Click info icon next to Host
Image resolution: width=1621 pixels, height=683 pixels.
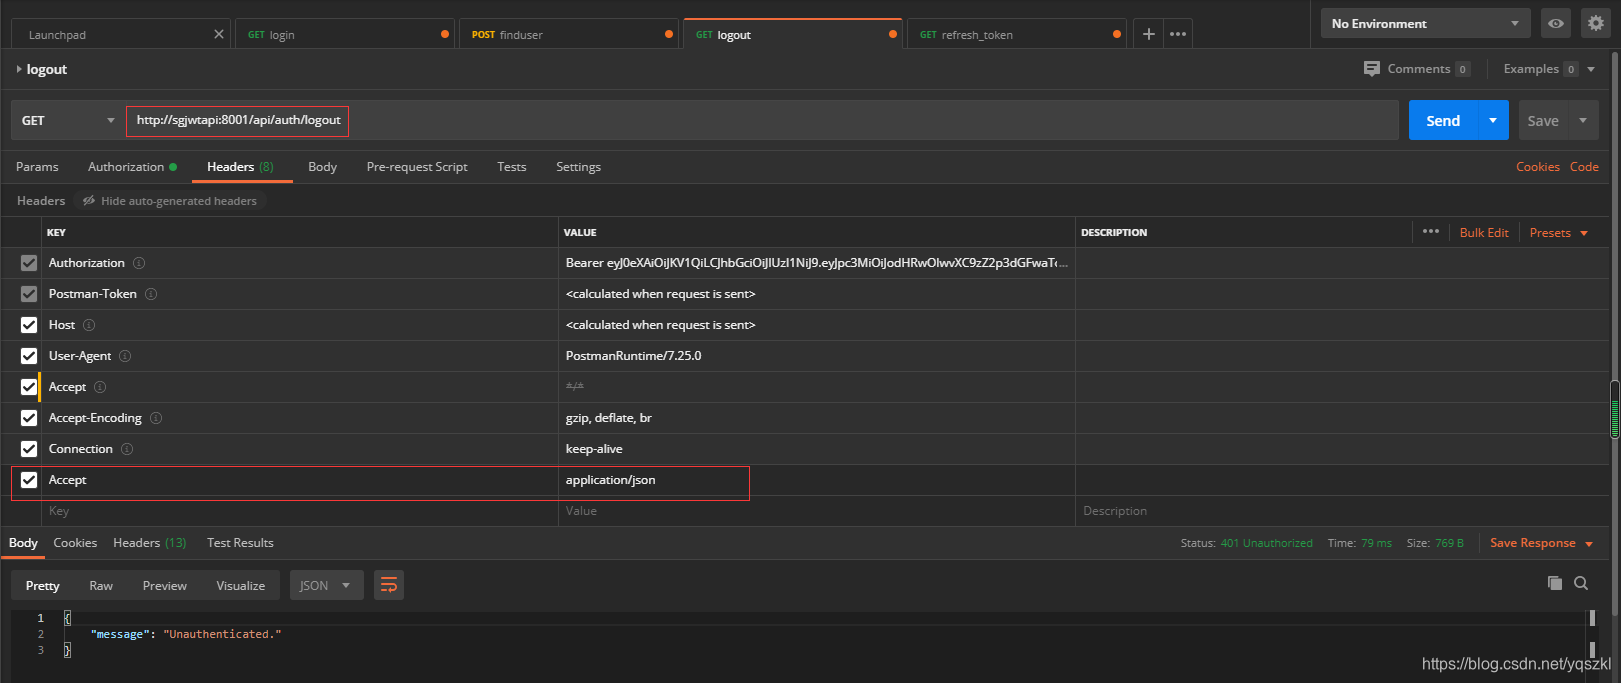pos(89,325)
